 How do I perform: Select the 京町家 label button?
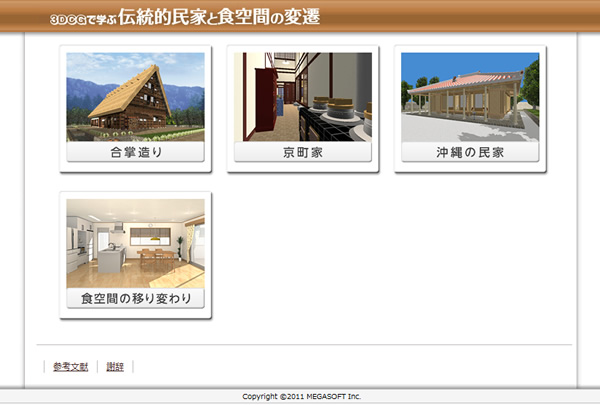pos(302,153)
